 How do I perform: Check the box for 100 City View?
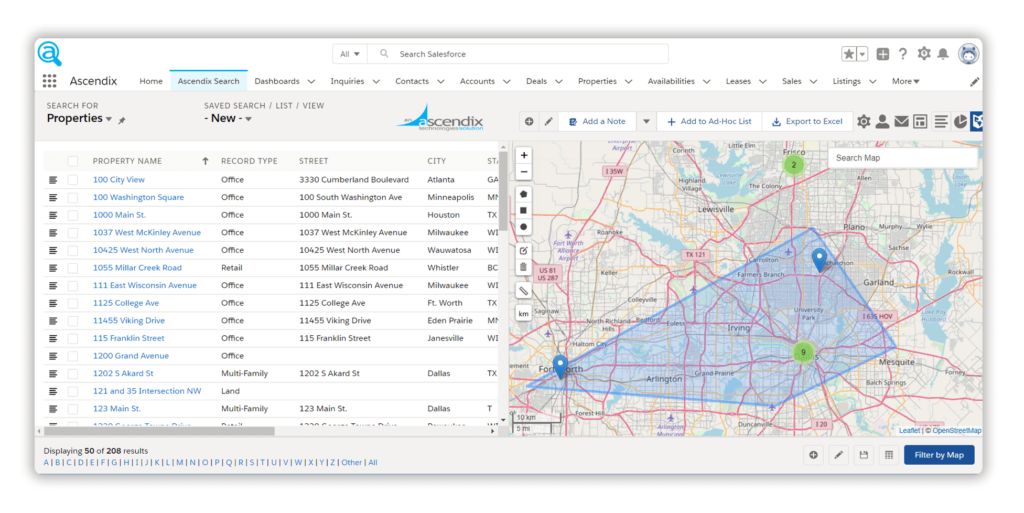72,179
